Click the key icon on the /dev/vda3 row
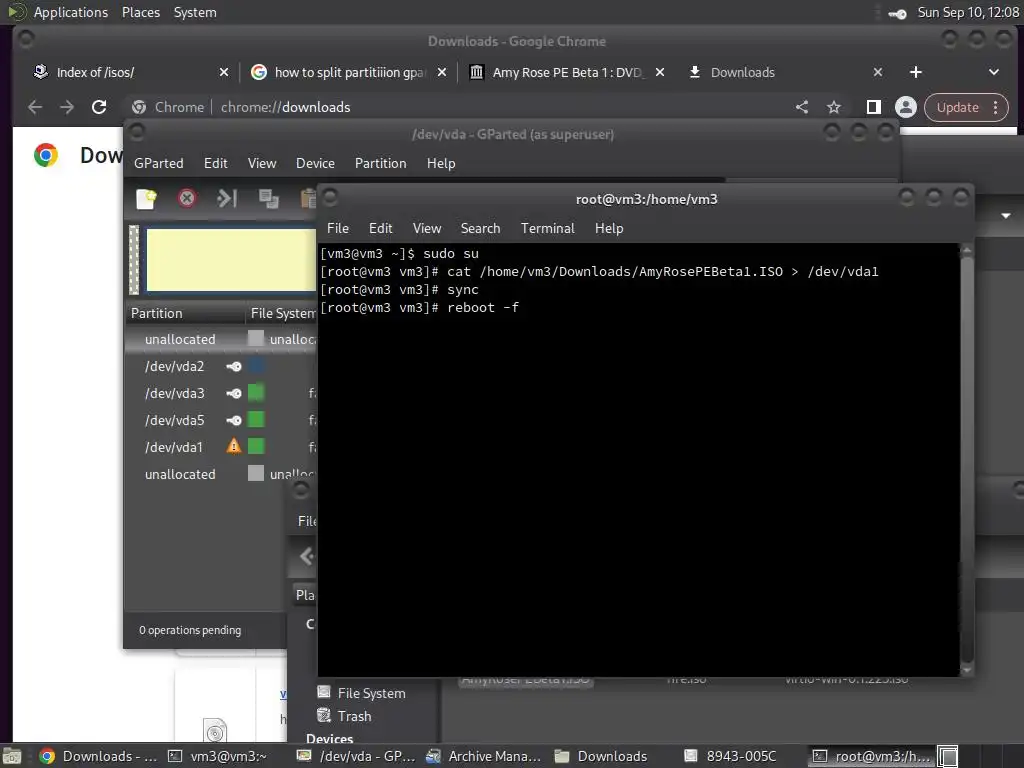 click(234, 393)
